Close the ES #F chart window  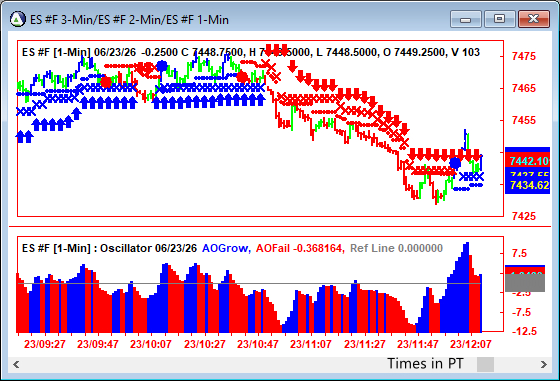[x=533, y=19]
